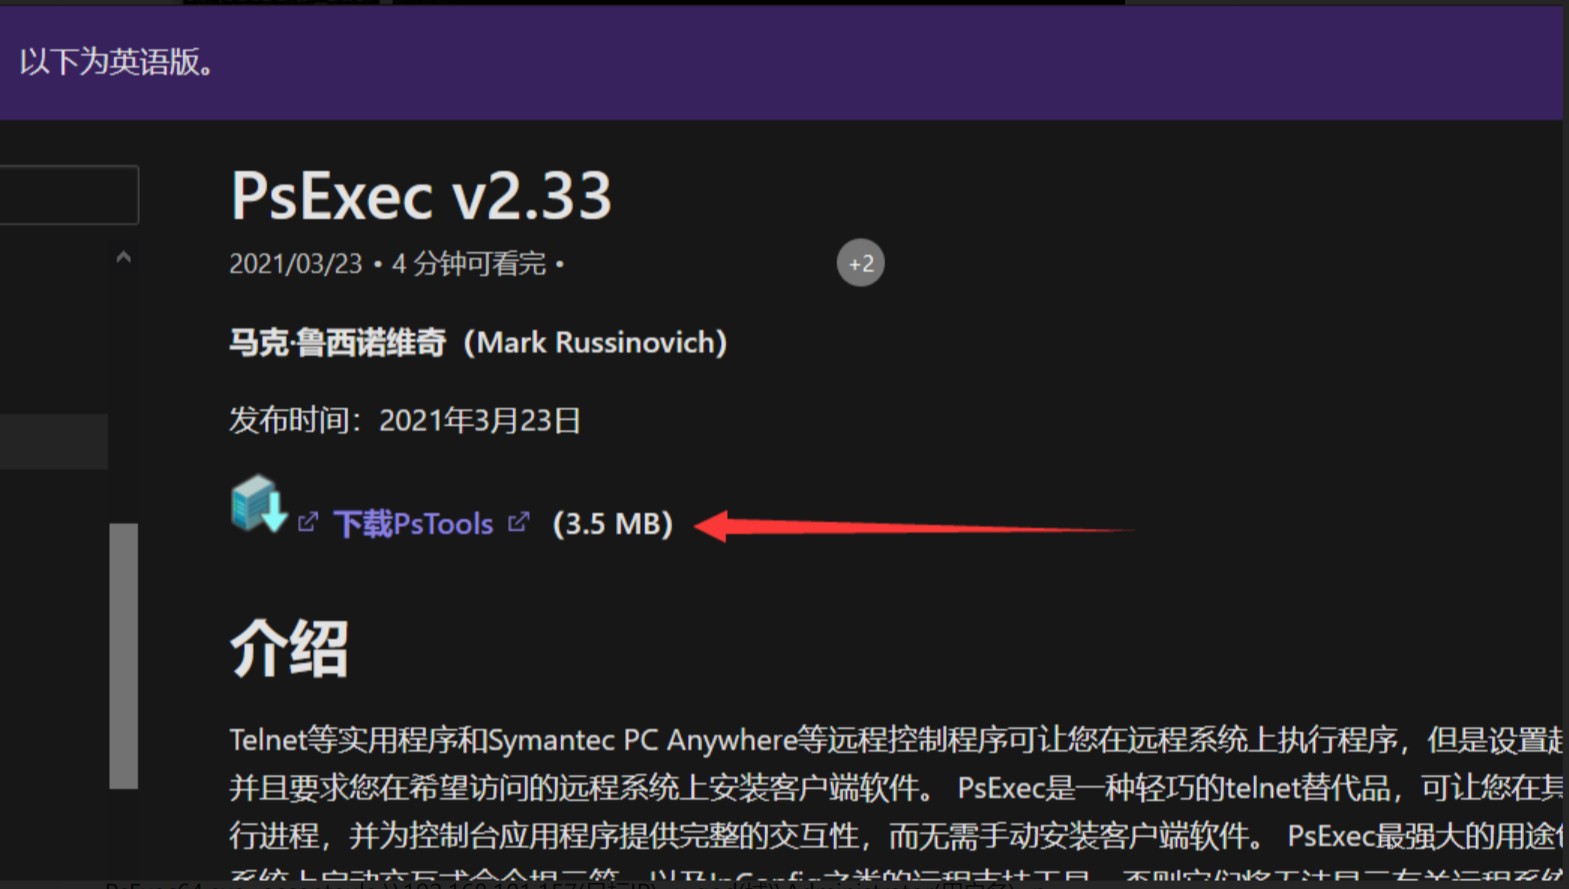Click external-link icon after 下载PsTools
Image resolution: width=1569 pixels, height=889 pixels.
tap(518, 521)
